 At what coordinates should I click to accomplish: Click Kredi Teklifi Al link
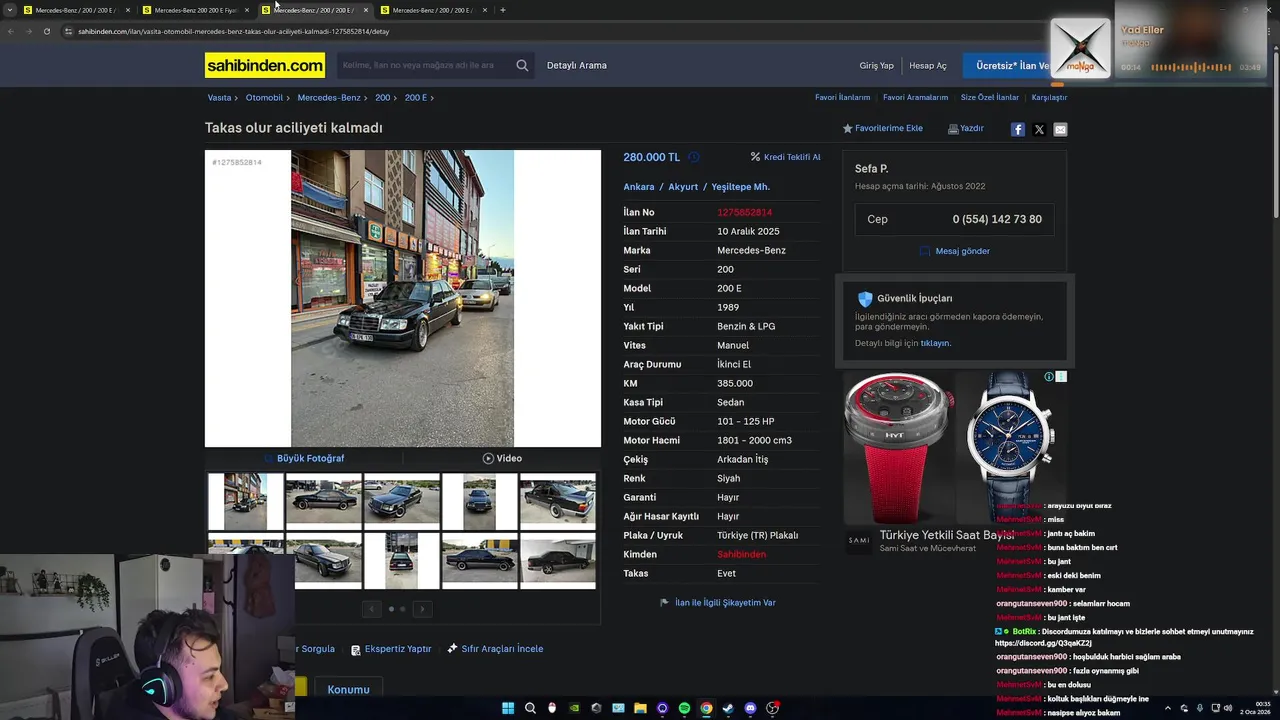[x=786, y=157]
